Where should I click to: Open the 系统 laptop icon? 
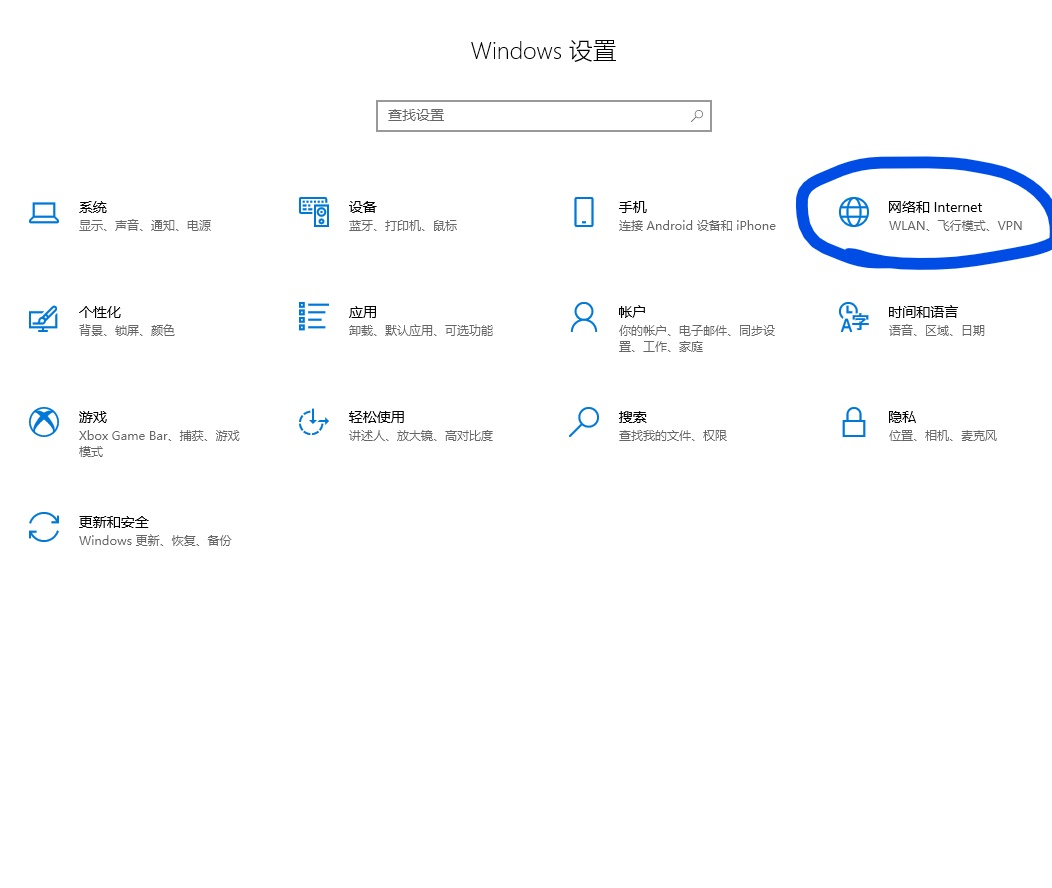point(44,213)
